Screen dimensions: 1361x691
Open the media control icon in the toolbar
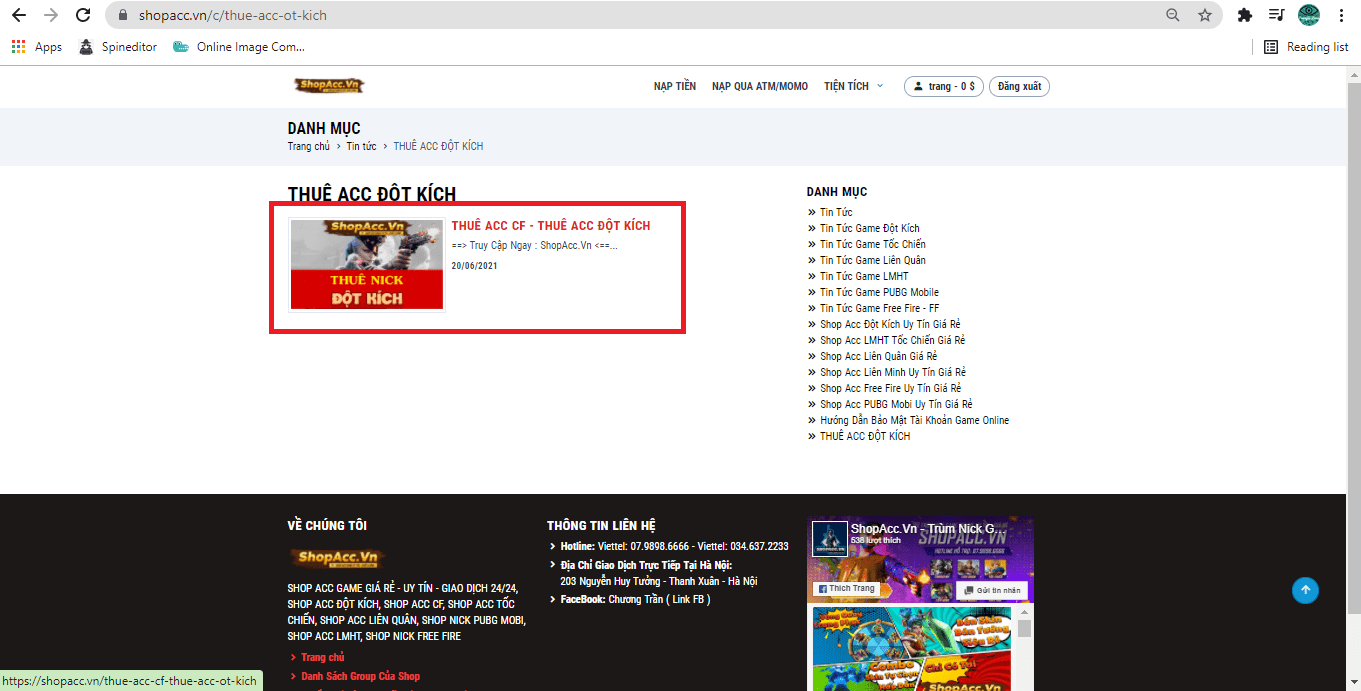tap(1276, 15)
